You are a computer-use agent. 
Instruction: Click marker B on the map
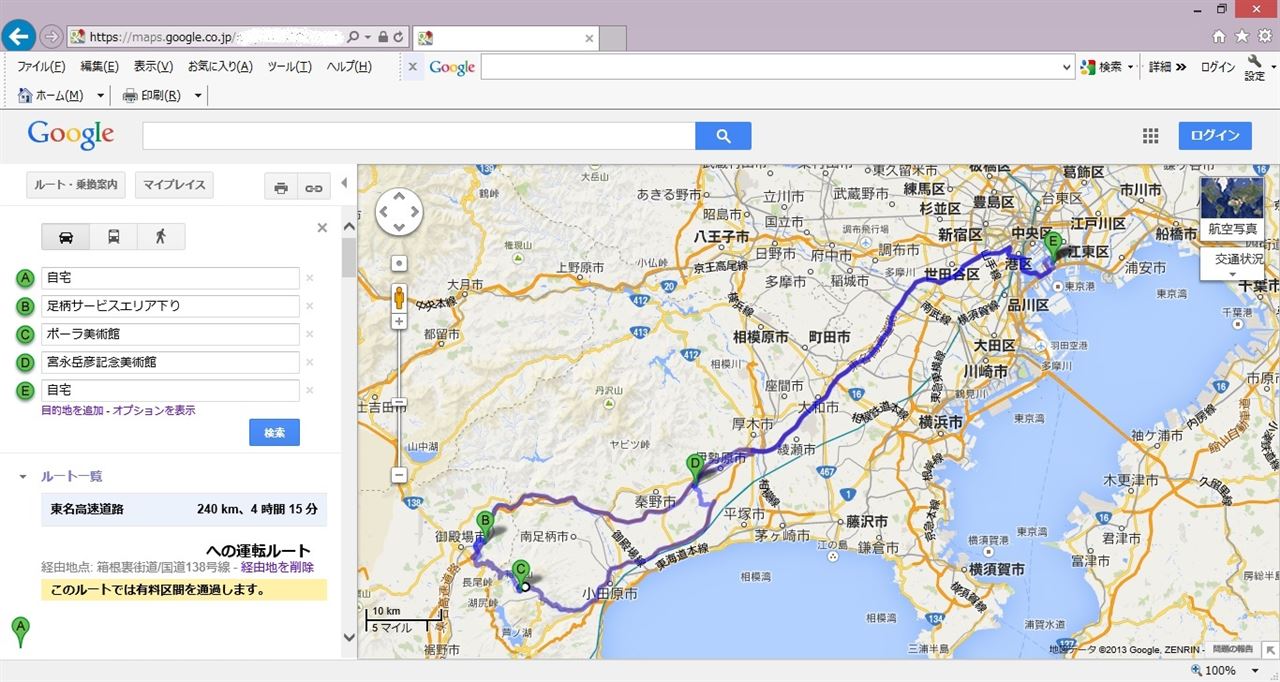(485, 524)
